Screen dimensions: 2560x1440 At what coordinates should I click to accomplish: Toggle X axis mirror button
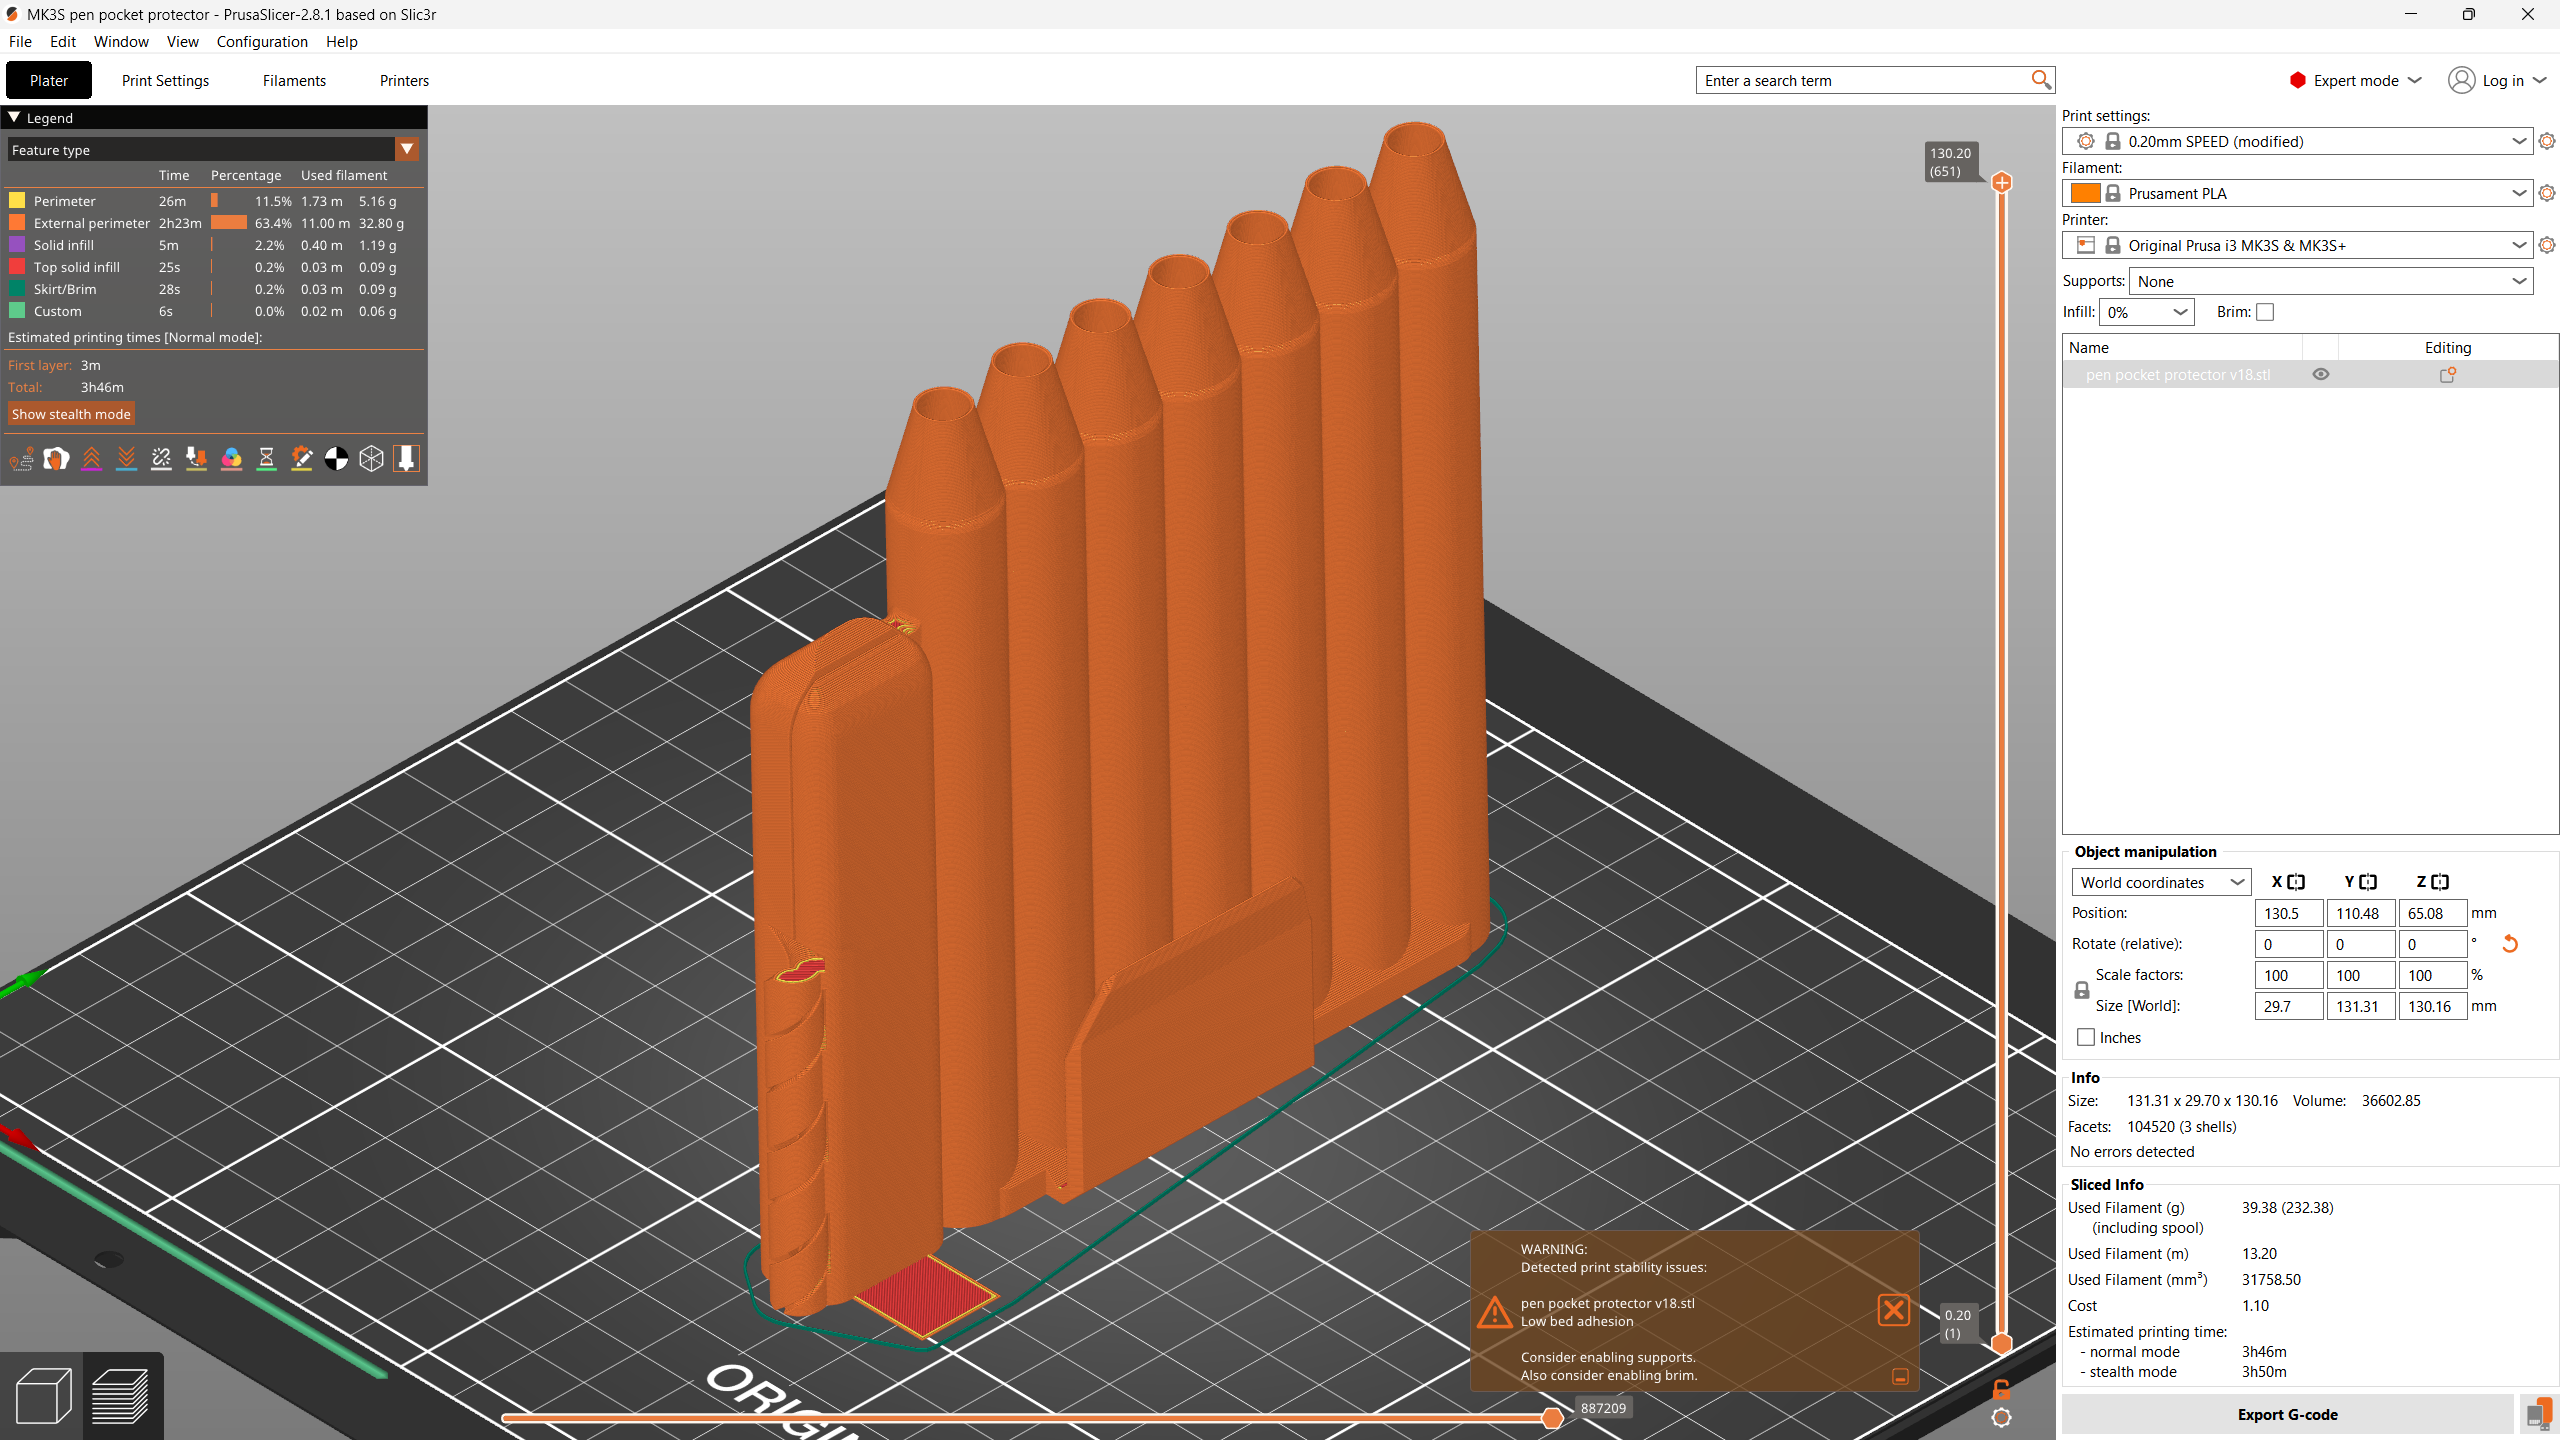tap(2296, 882)
